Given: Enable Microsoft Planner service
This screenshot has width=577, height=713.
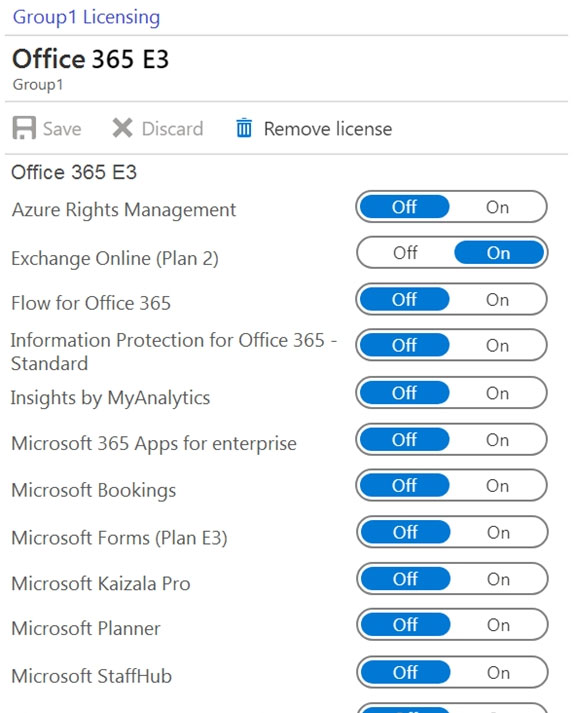Looking at the screenshot, I should click(x=498, y=625).
